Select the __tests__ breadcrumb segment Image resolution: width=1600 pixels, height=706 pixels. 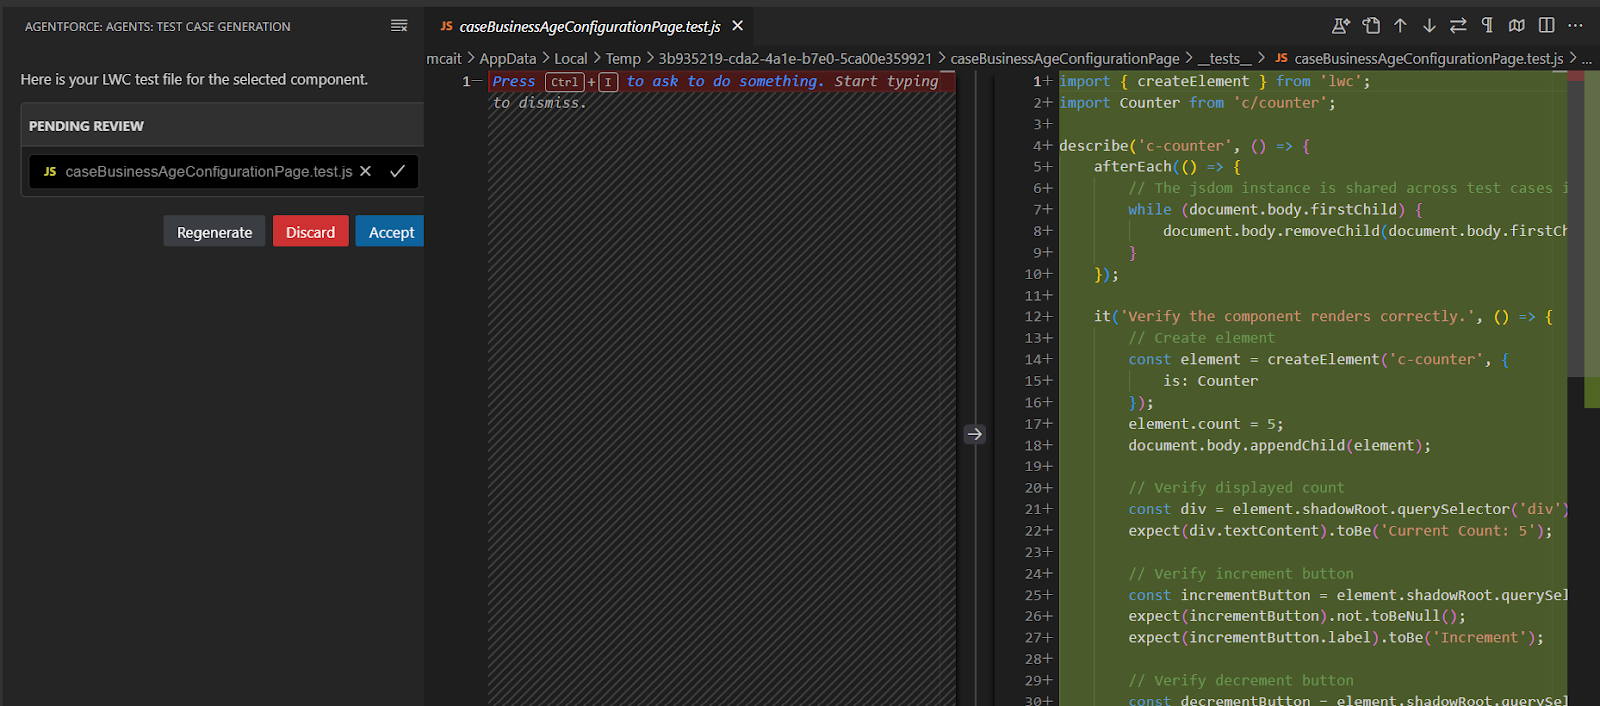[1225, 59]
